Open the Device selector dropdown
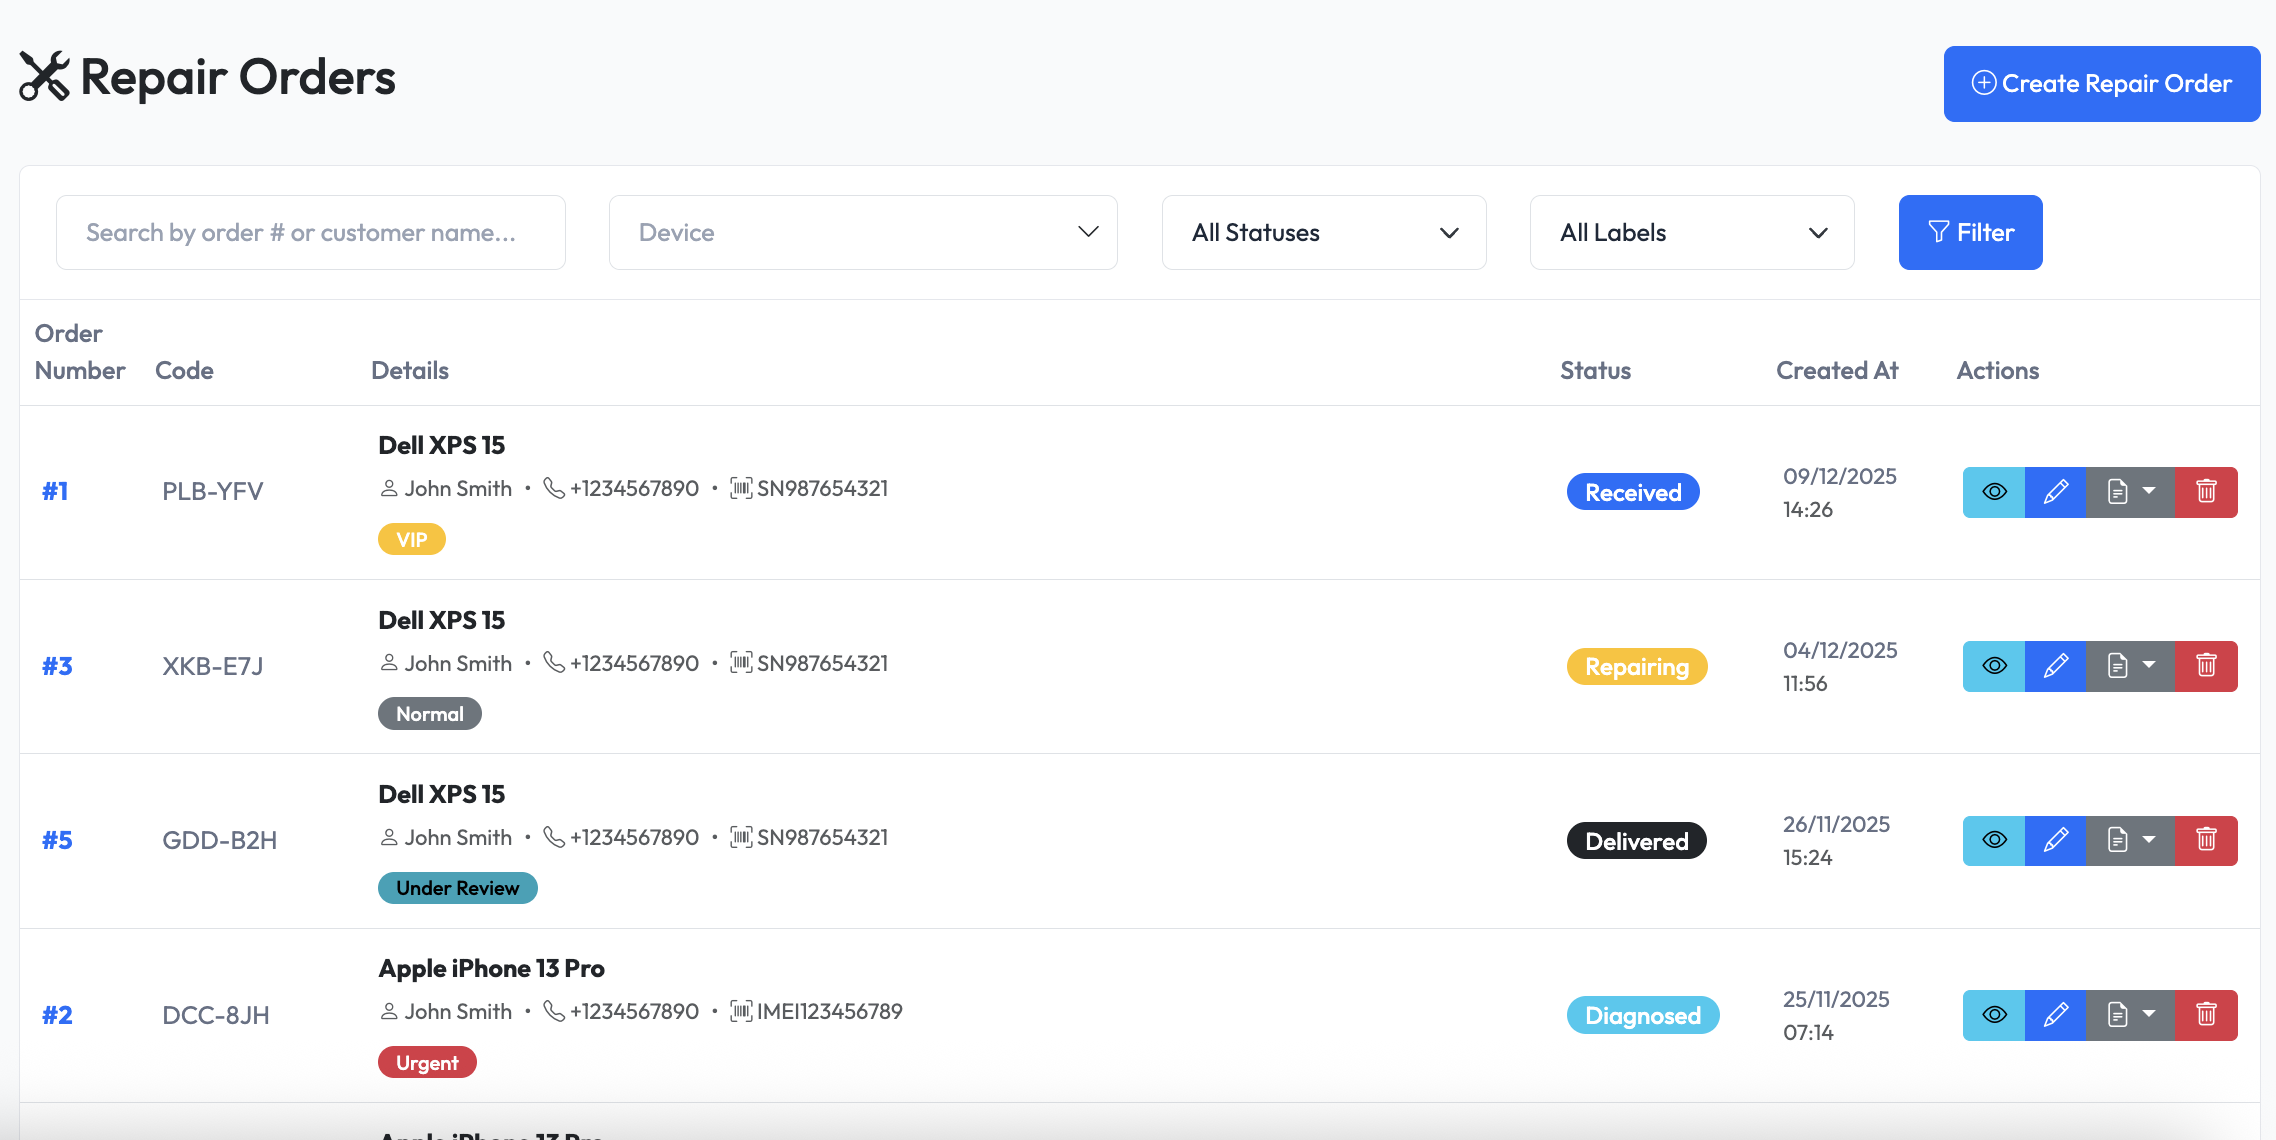This screenshot has height=1140, width=2276. coord(862,233)
